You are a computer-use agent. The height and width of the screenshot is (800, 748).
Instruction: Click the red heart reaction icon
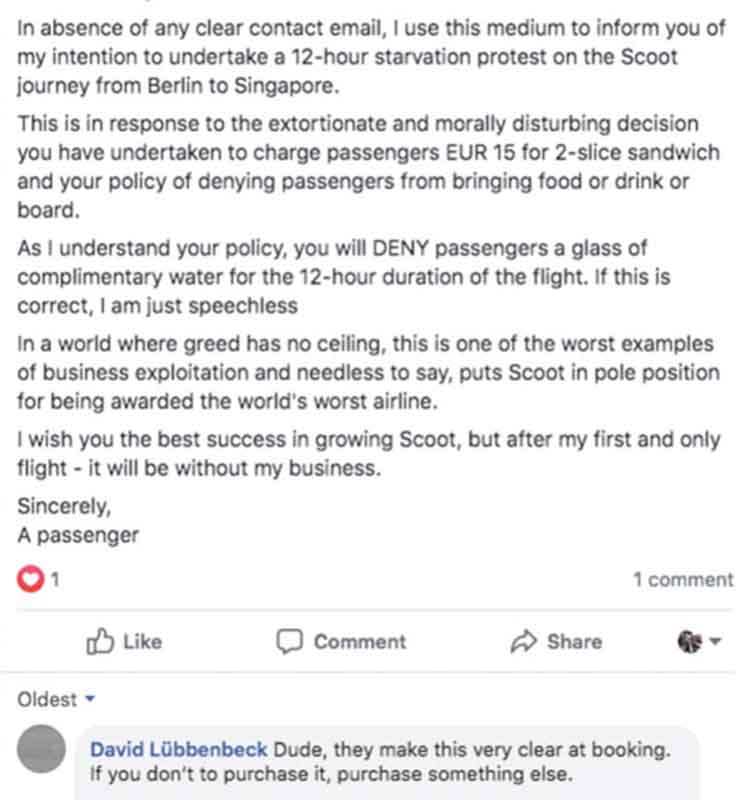coord(30,579)
